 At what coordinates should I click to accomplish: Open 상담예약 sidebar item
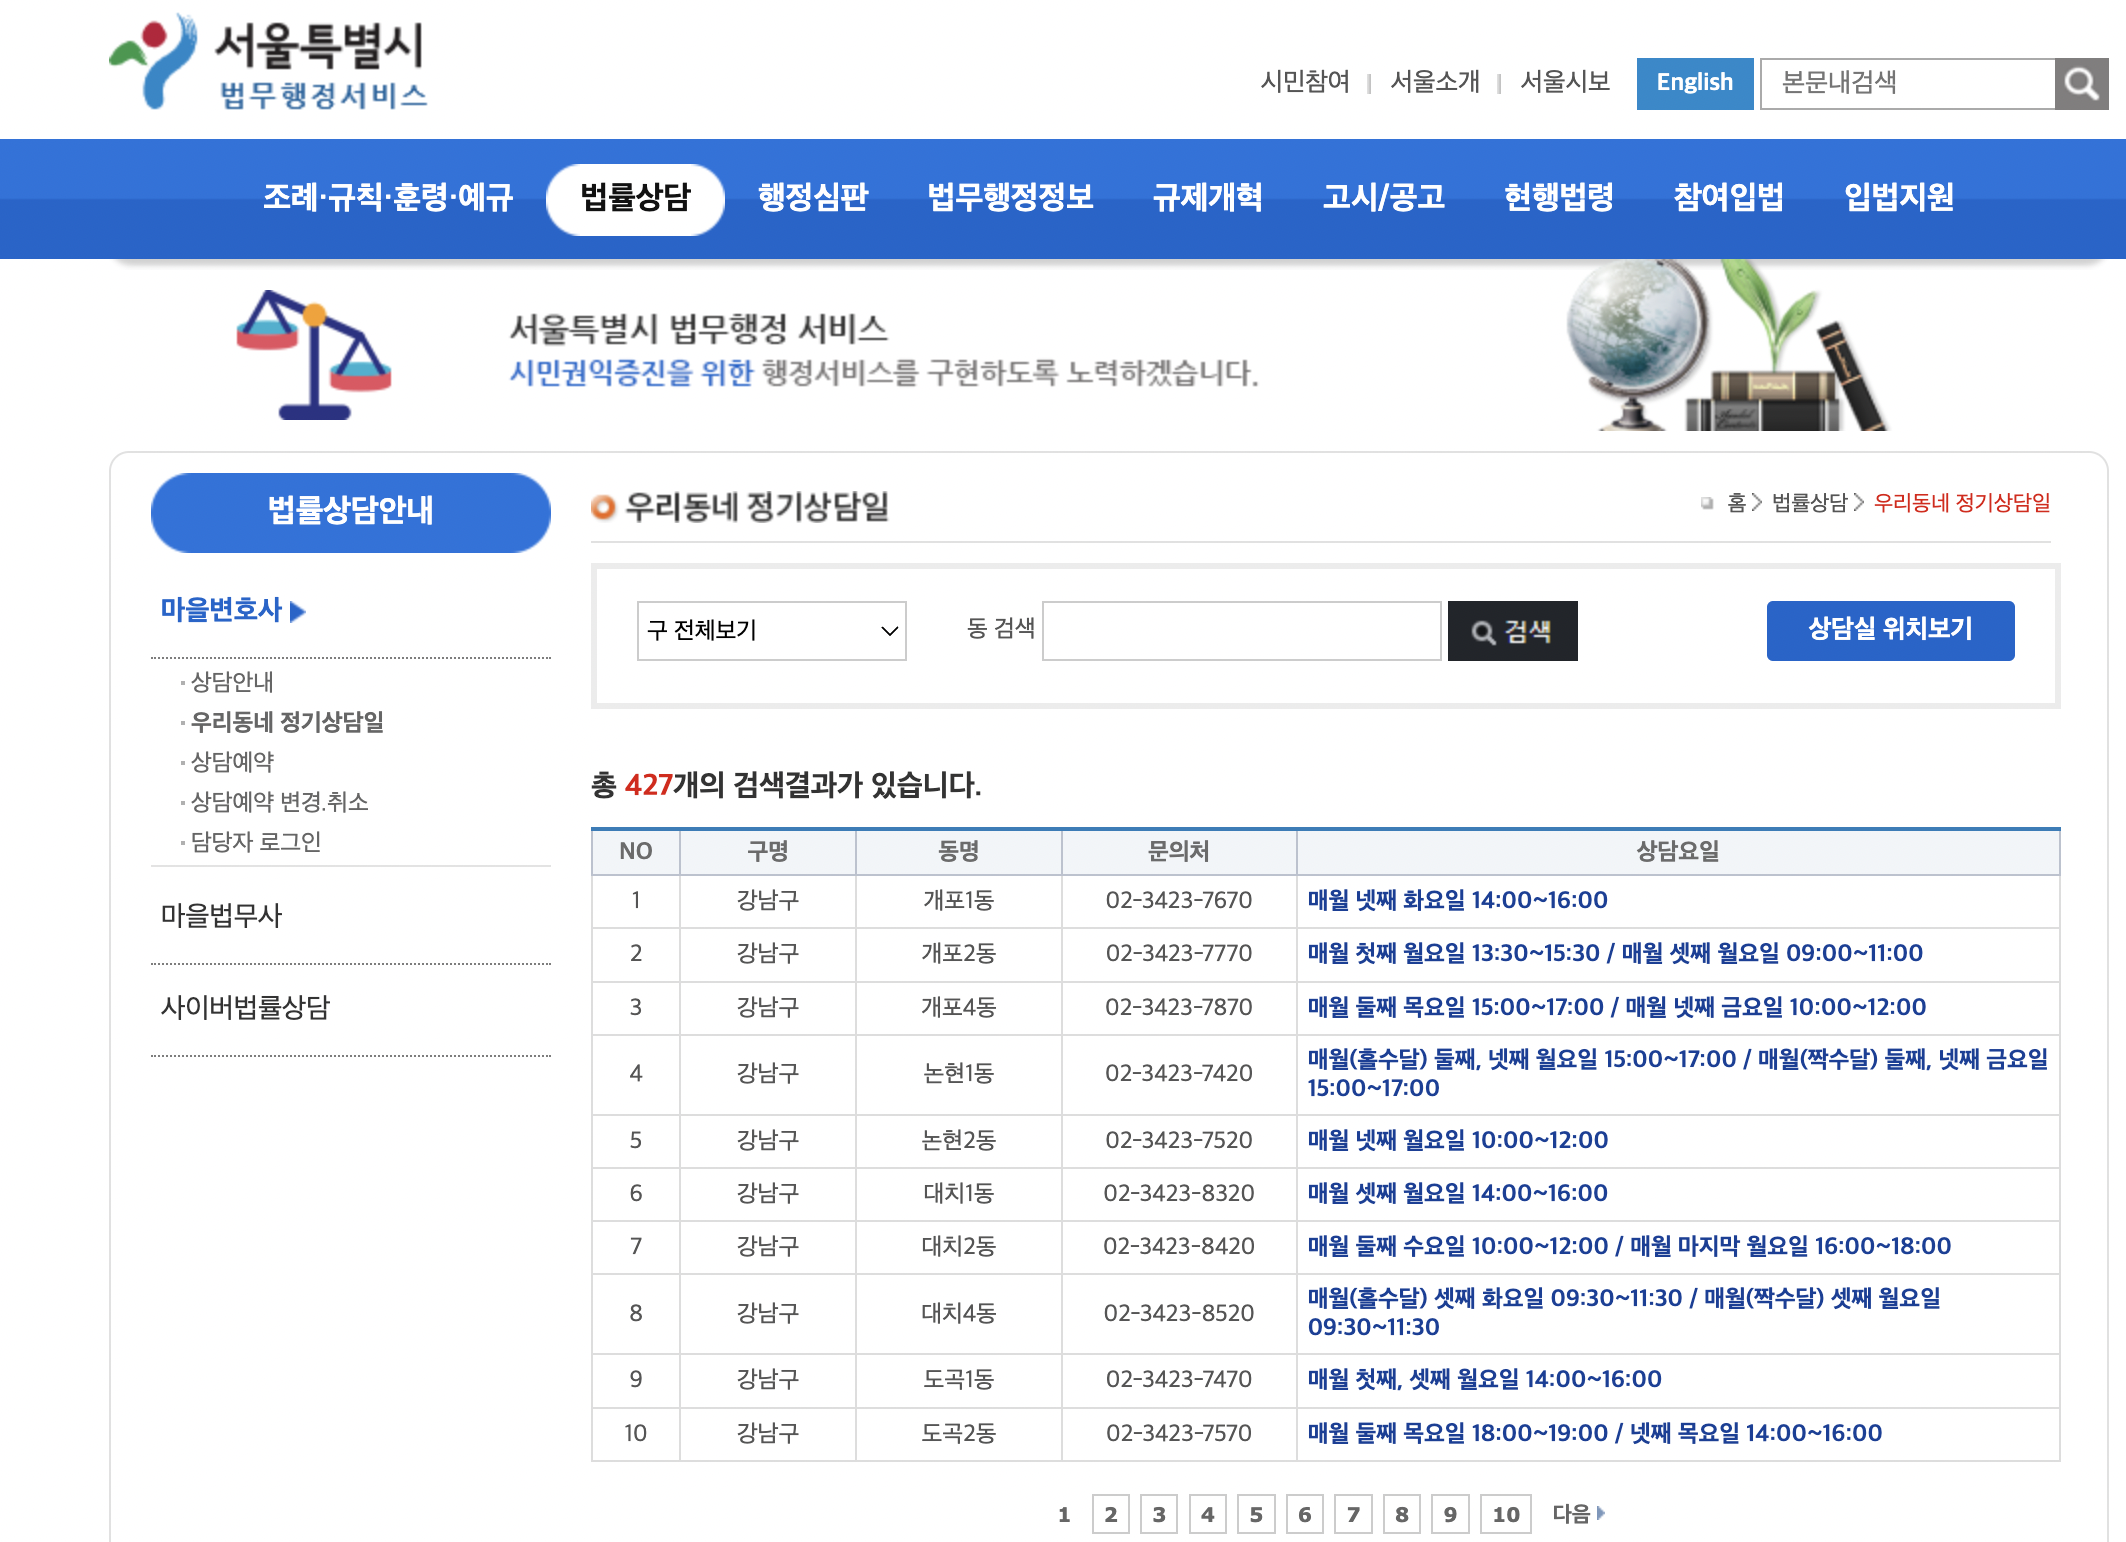point(232,762)
